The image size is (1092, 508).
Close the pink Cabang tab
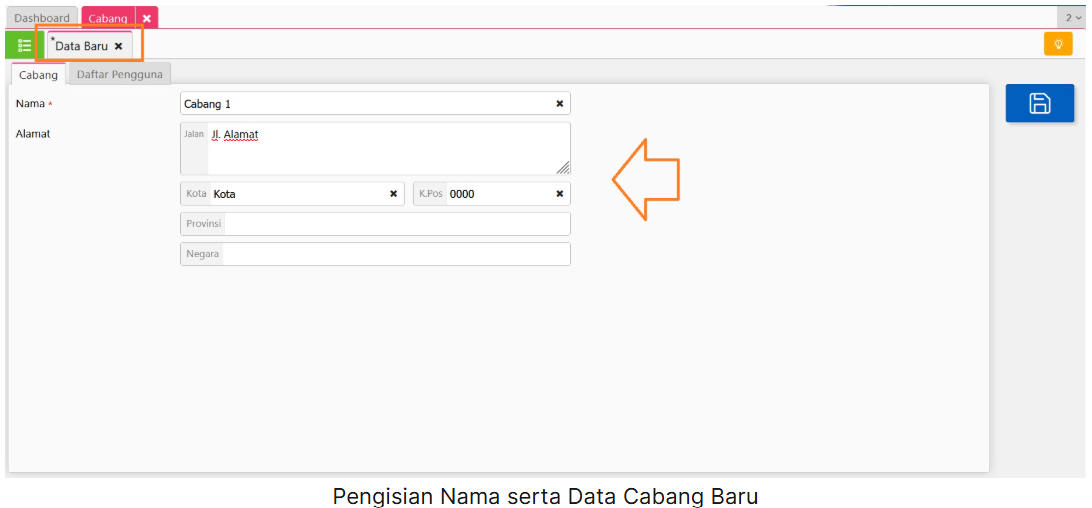(x=146, y=18)
